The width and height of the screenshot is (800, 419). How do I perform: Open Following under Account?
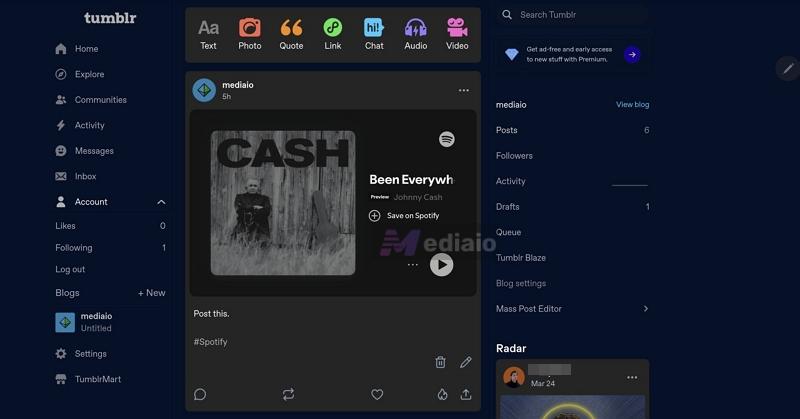coord(110,248)
